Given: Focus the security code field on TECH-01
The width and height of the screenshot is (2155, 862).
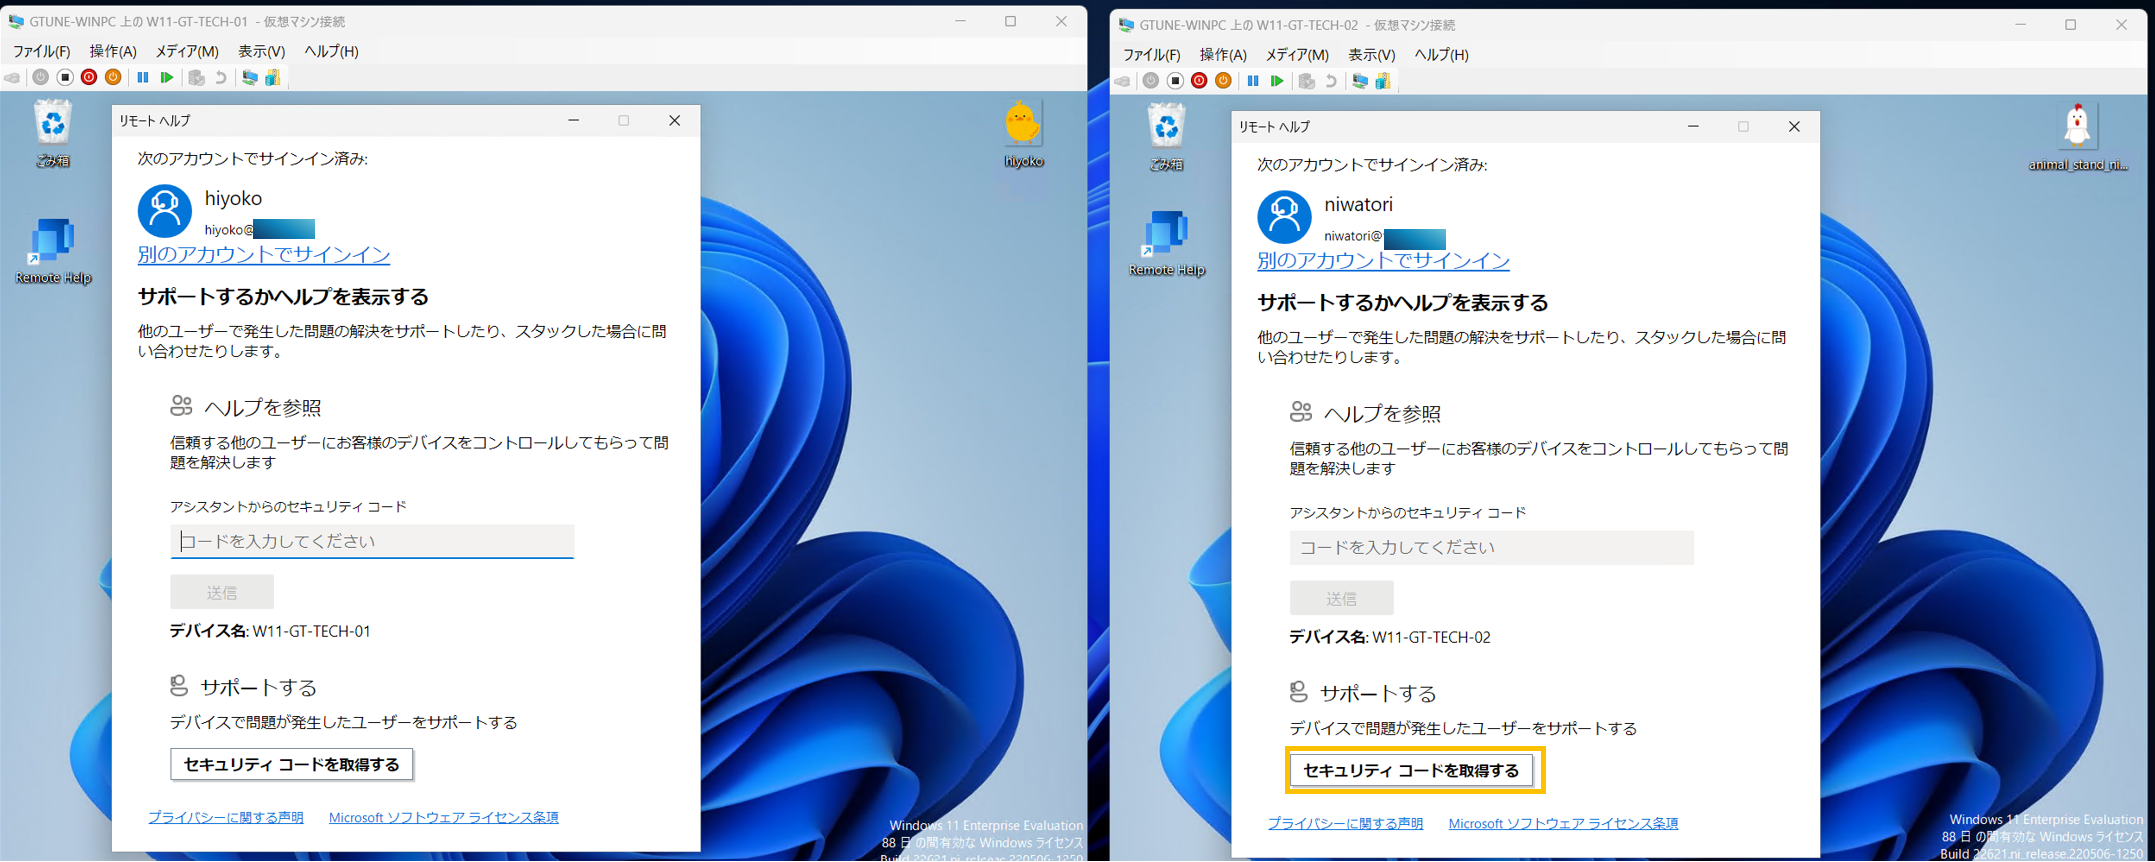Looking at the screenshot, I should click(x=372, y=541).
